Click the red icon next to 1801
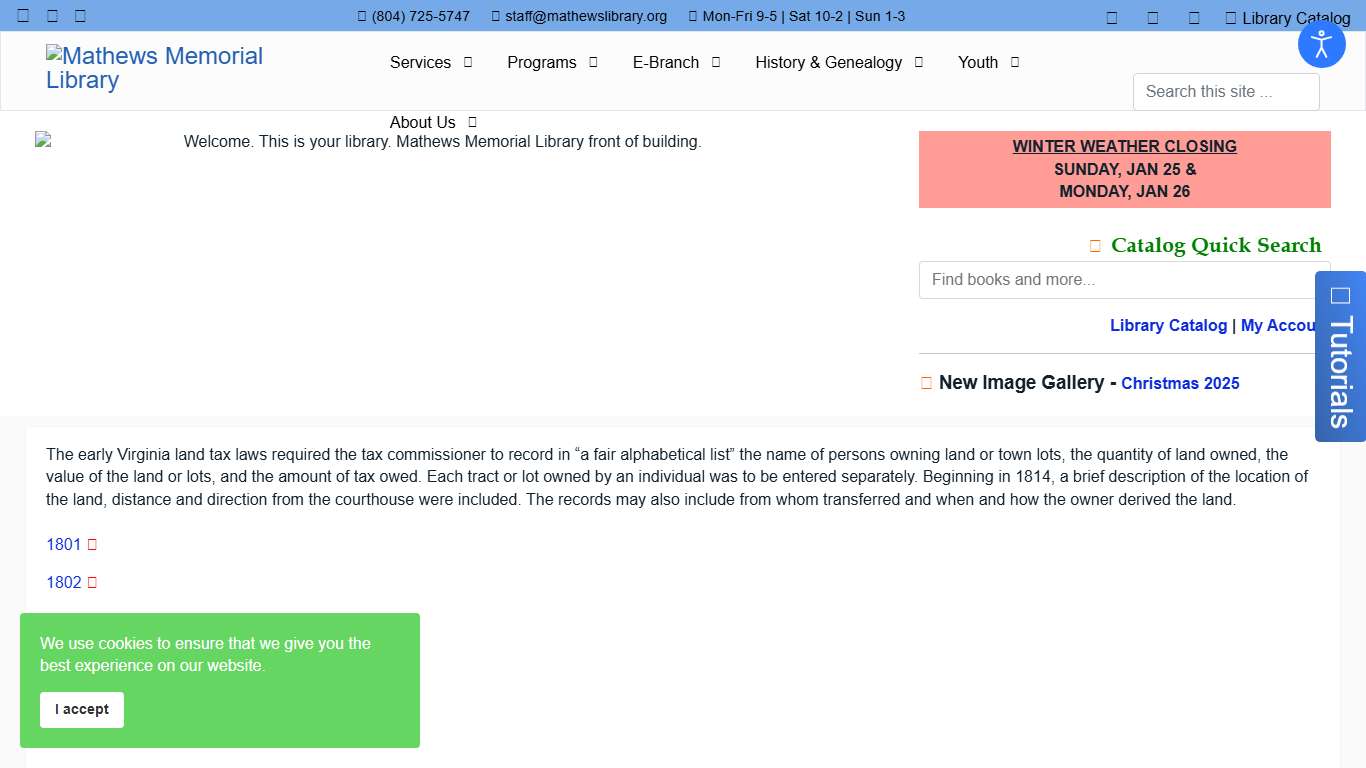The width and height of the screenshot is (1366, 768). [92, 545]
